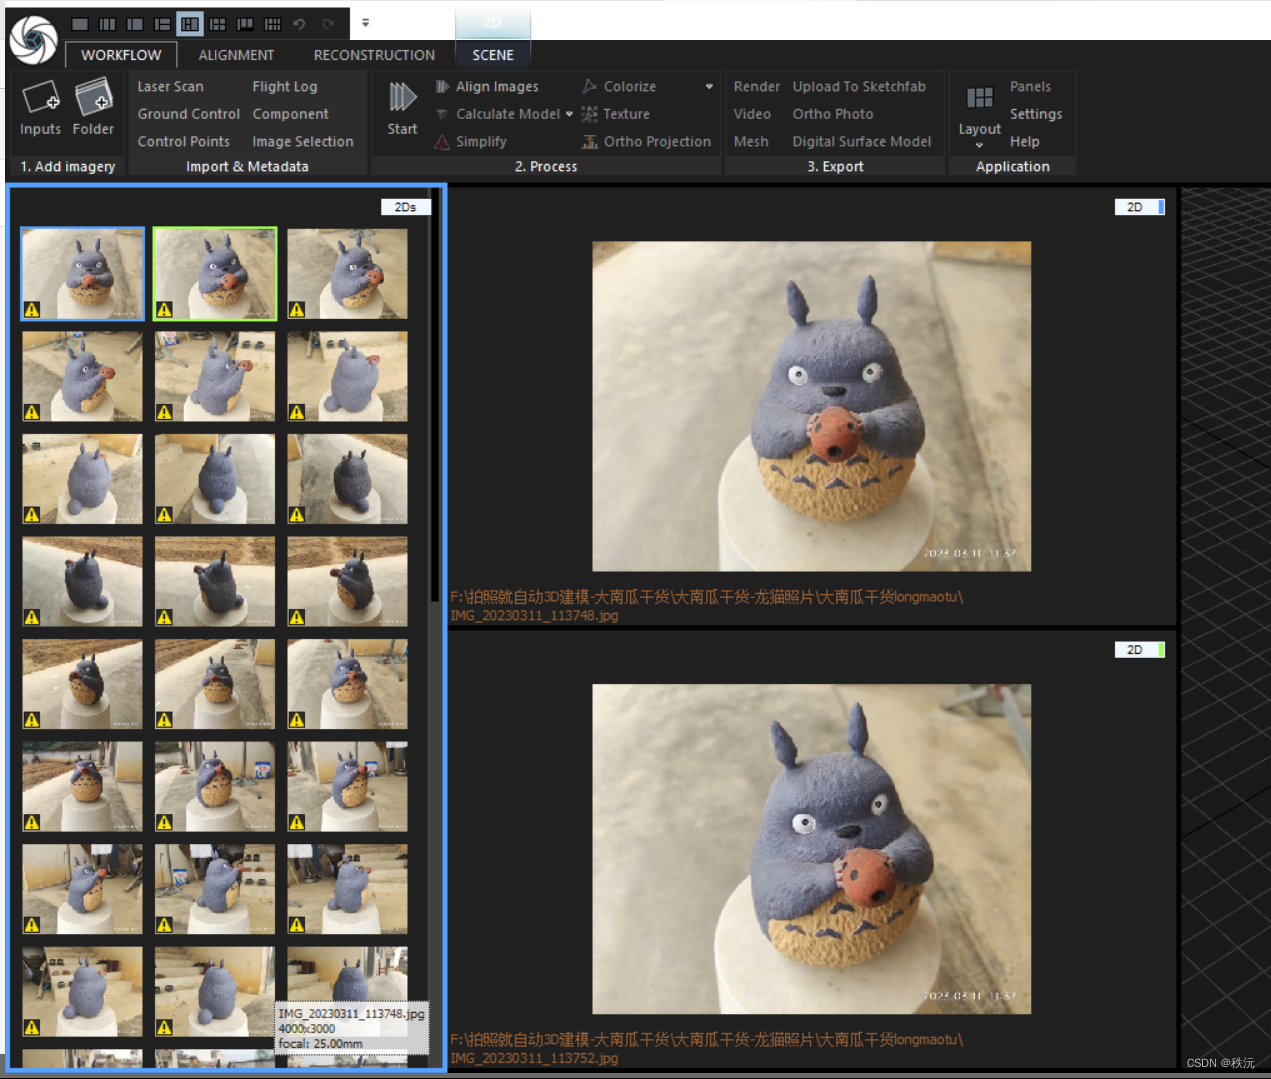This screenshot has width=1271, height=1079.
Task: Click the Folder add-imagery icon
Action: (94, 97)
